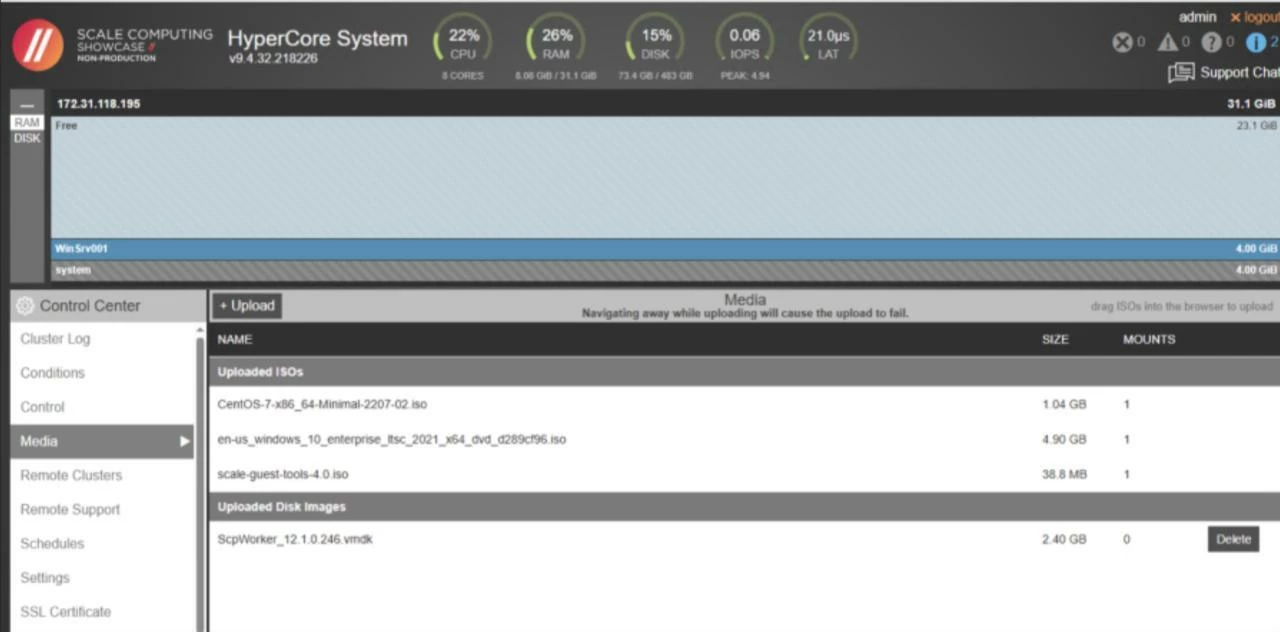Click the 4.90 GB size value
This screenshot has height=632, width=1280.
[x=1064, y=439]
